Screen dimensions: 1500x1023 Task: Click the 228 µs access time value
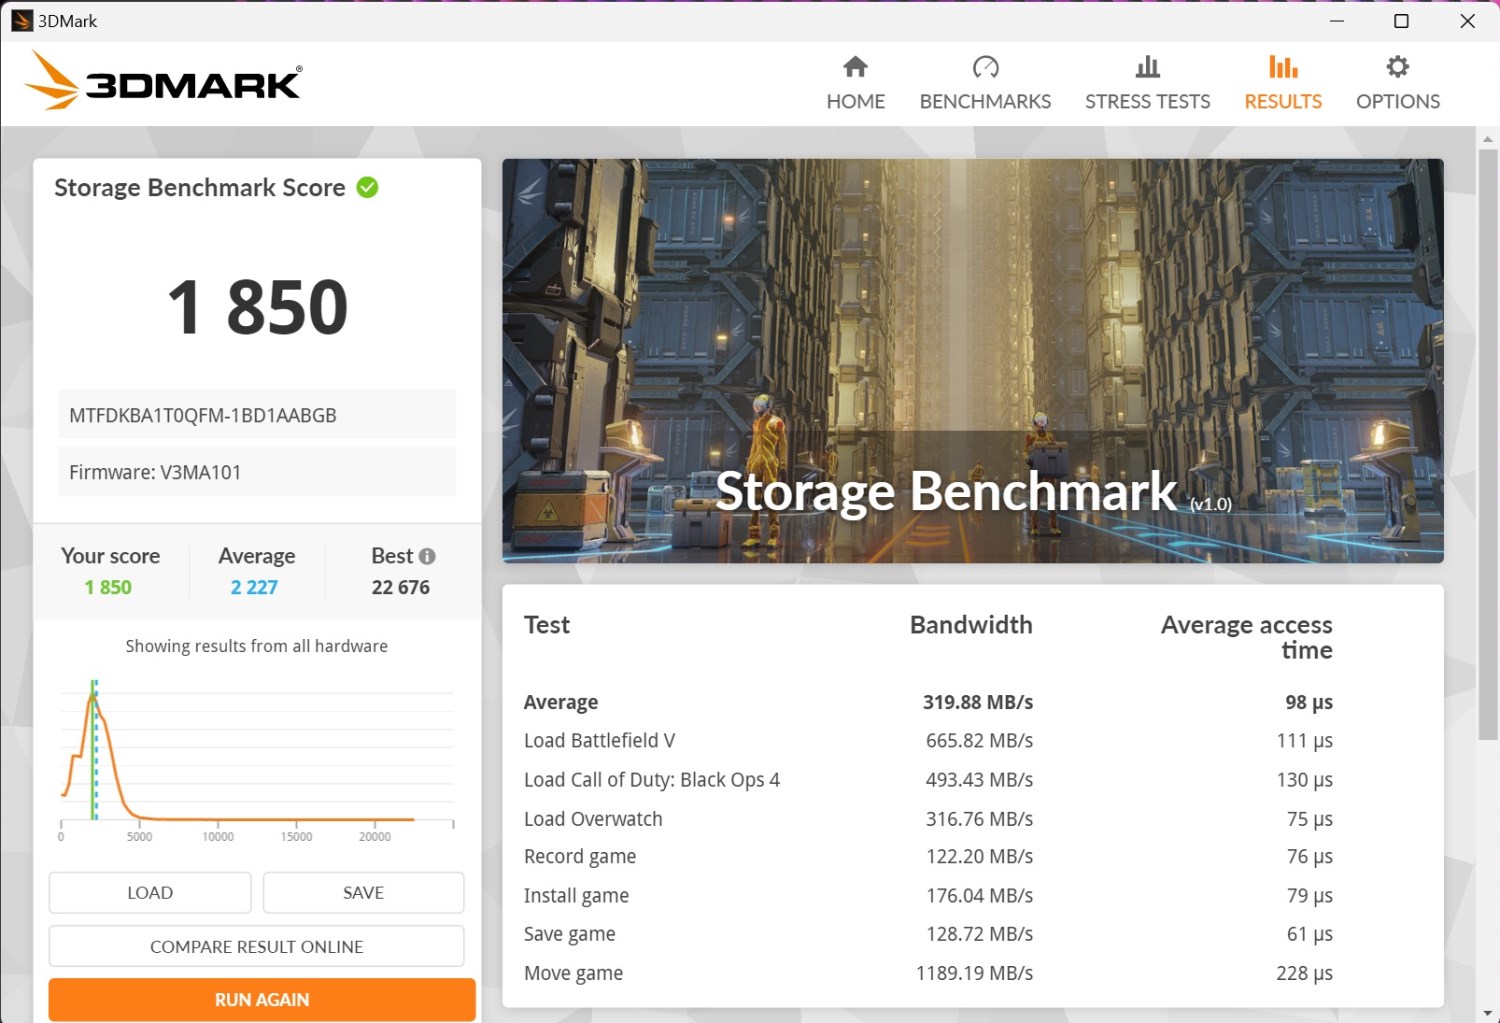pos(1304,973)
